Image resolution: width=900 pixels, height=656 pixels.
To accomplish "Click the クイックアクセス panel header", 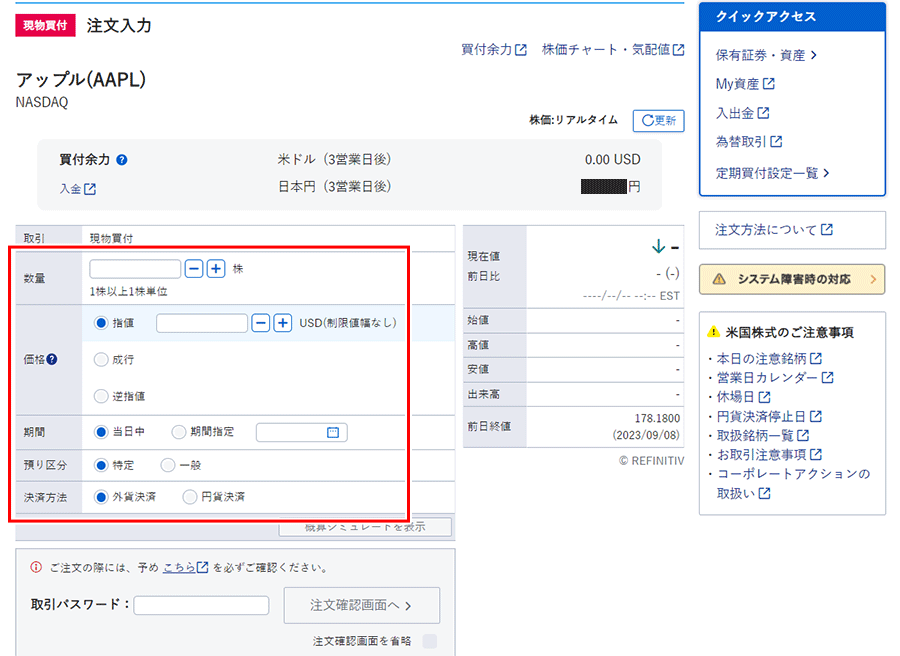I will 792,17.
